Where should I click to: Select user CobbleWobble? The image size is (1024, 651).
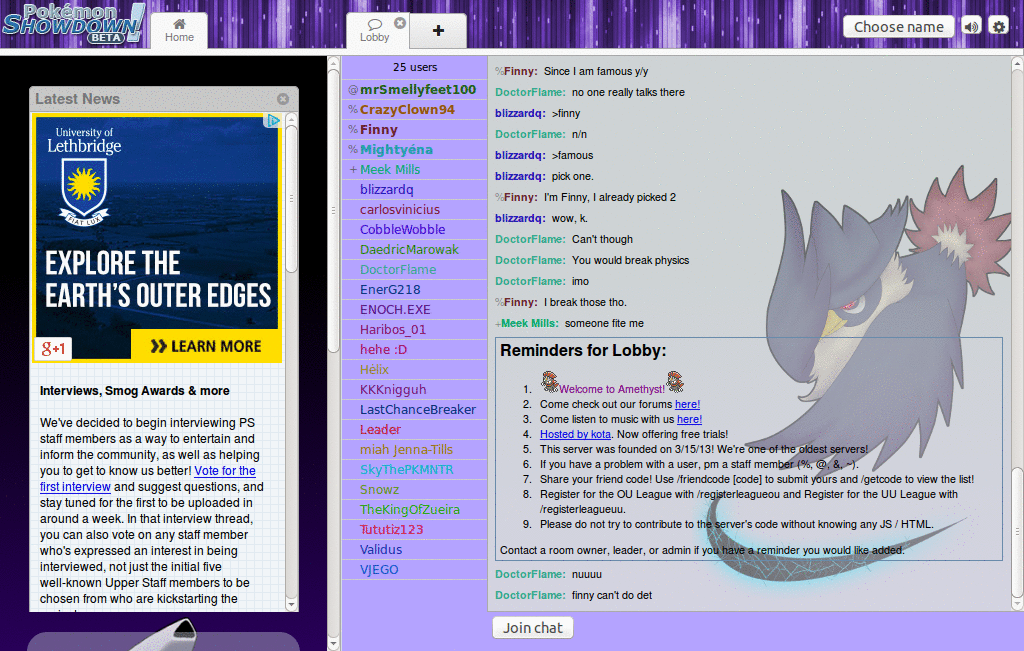click(415, 230)
